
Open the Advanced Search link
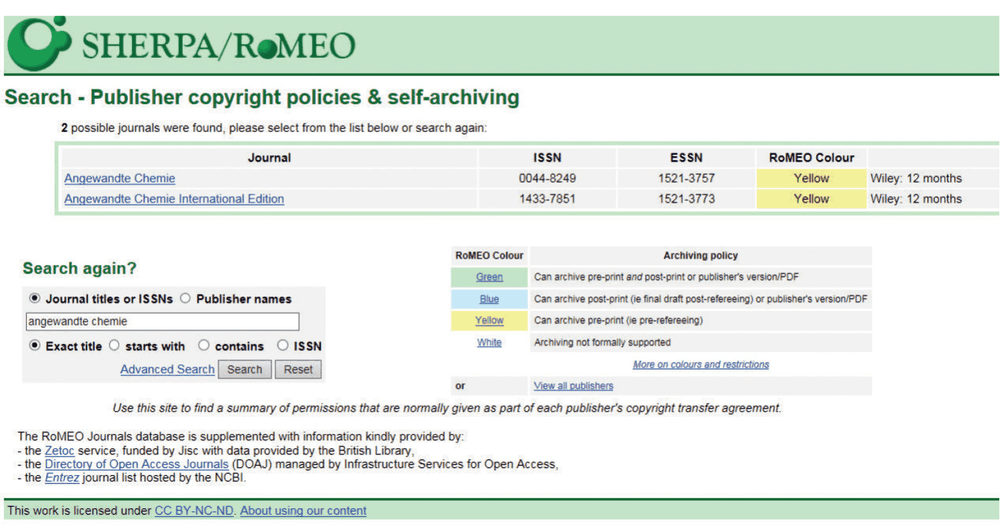167,369
